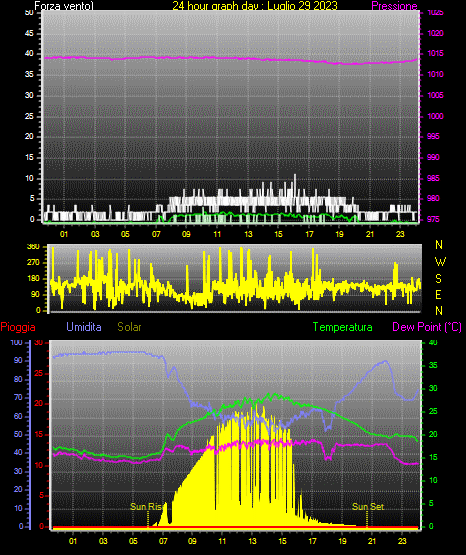This screenshot has height=555, width=466.
Task: Click the Forza vento axis title
Action: click(x=64, y=6)
